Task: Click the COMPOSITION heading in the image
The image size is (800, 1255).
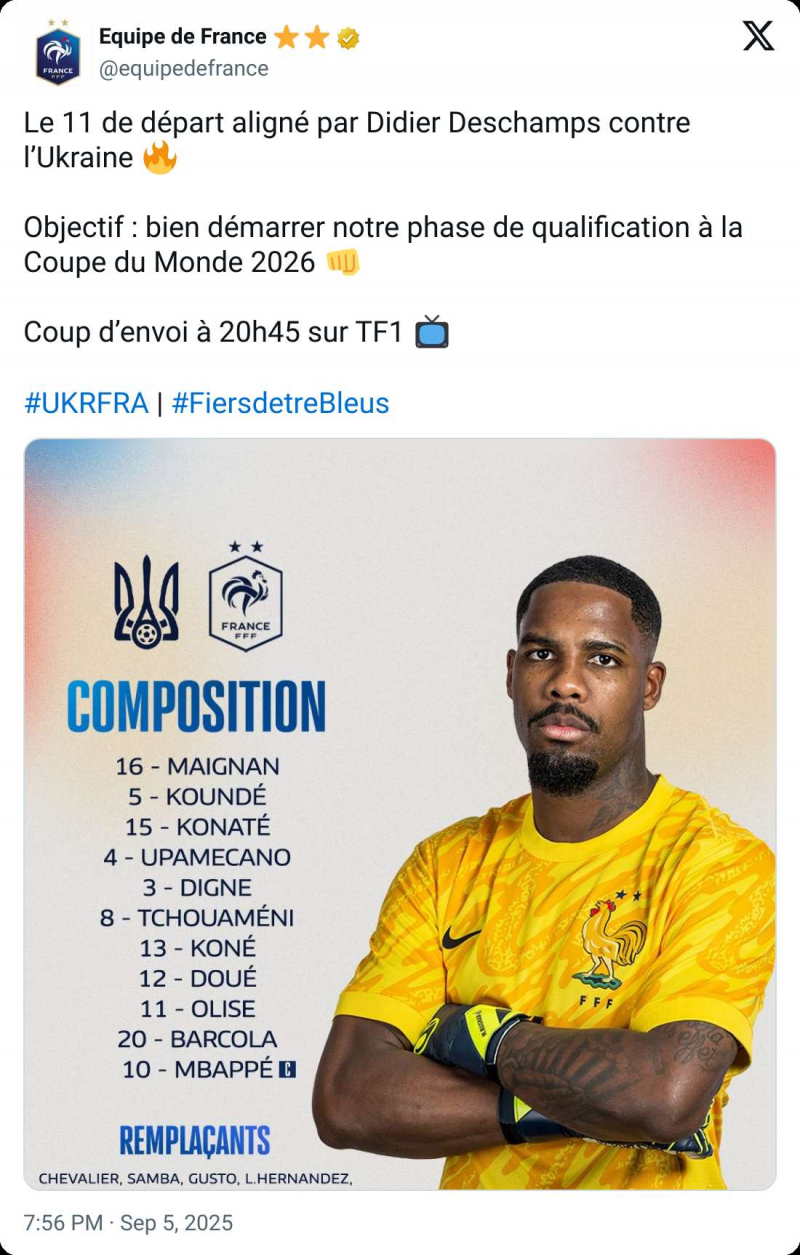Action: click(197, 707)
